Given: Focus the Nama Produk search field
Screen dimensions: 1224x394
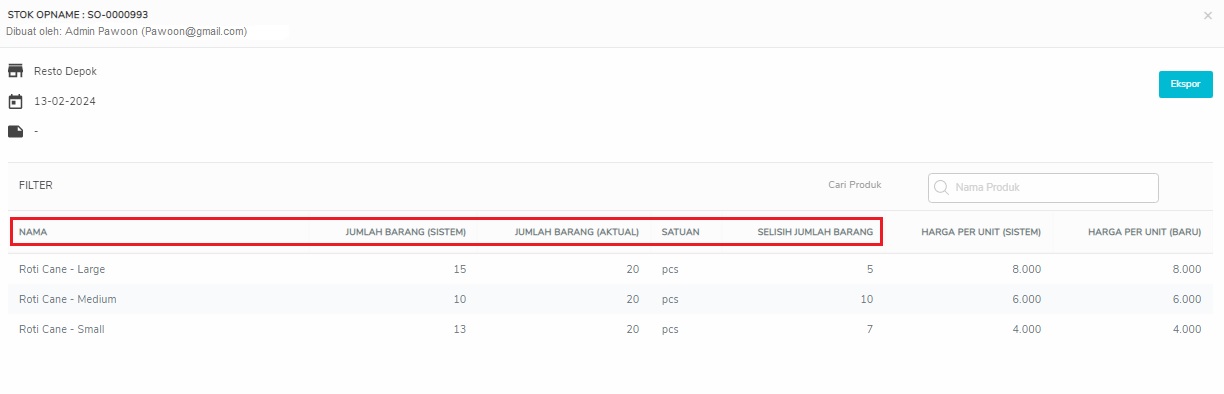Looking at the screenshot, I should tap(1043, 187).
